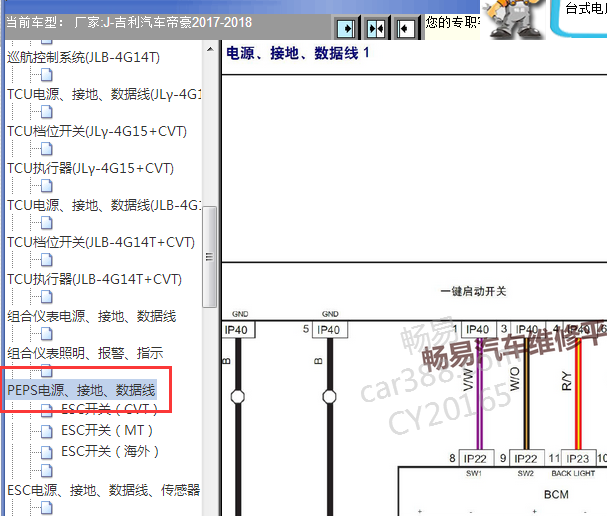Click the right-arrow panel toolbar button

click(x=346, y=28)
